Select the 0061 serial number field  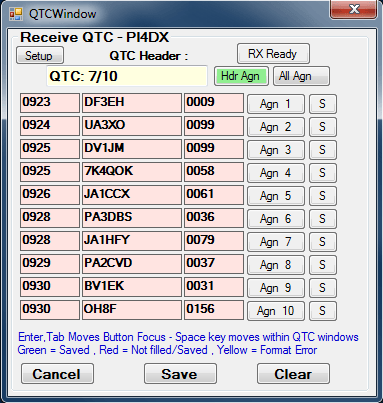click(214, 195)
